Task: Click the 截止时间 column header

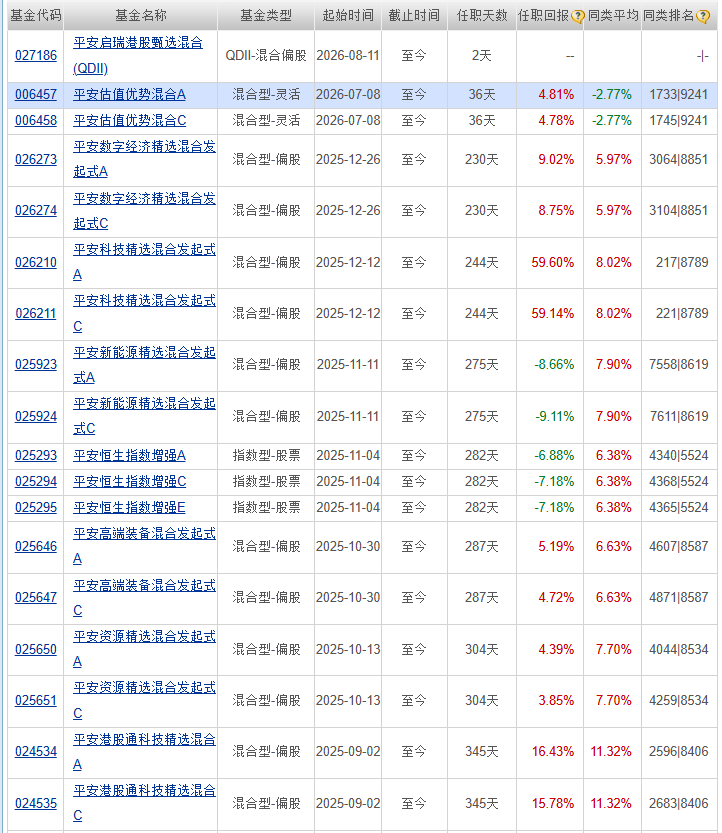Action: point(414,16)
